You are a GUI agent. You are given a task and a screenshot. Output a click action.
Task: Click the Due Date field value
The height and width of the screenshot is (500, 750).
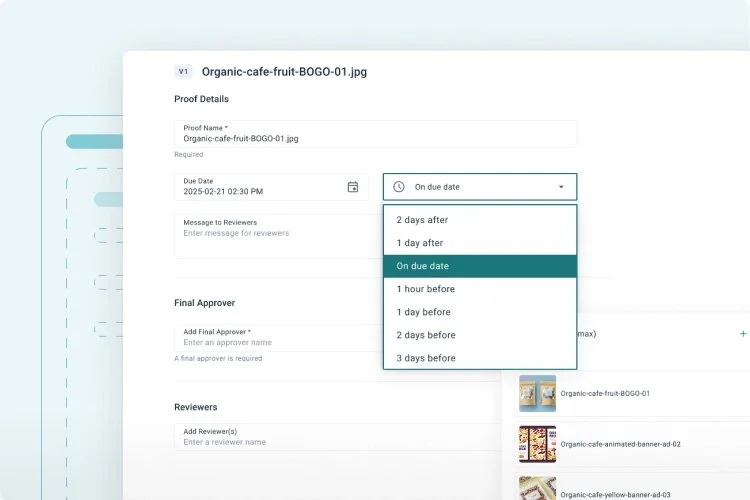223,191
